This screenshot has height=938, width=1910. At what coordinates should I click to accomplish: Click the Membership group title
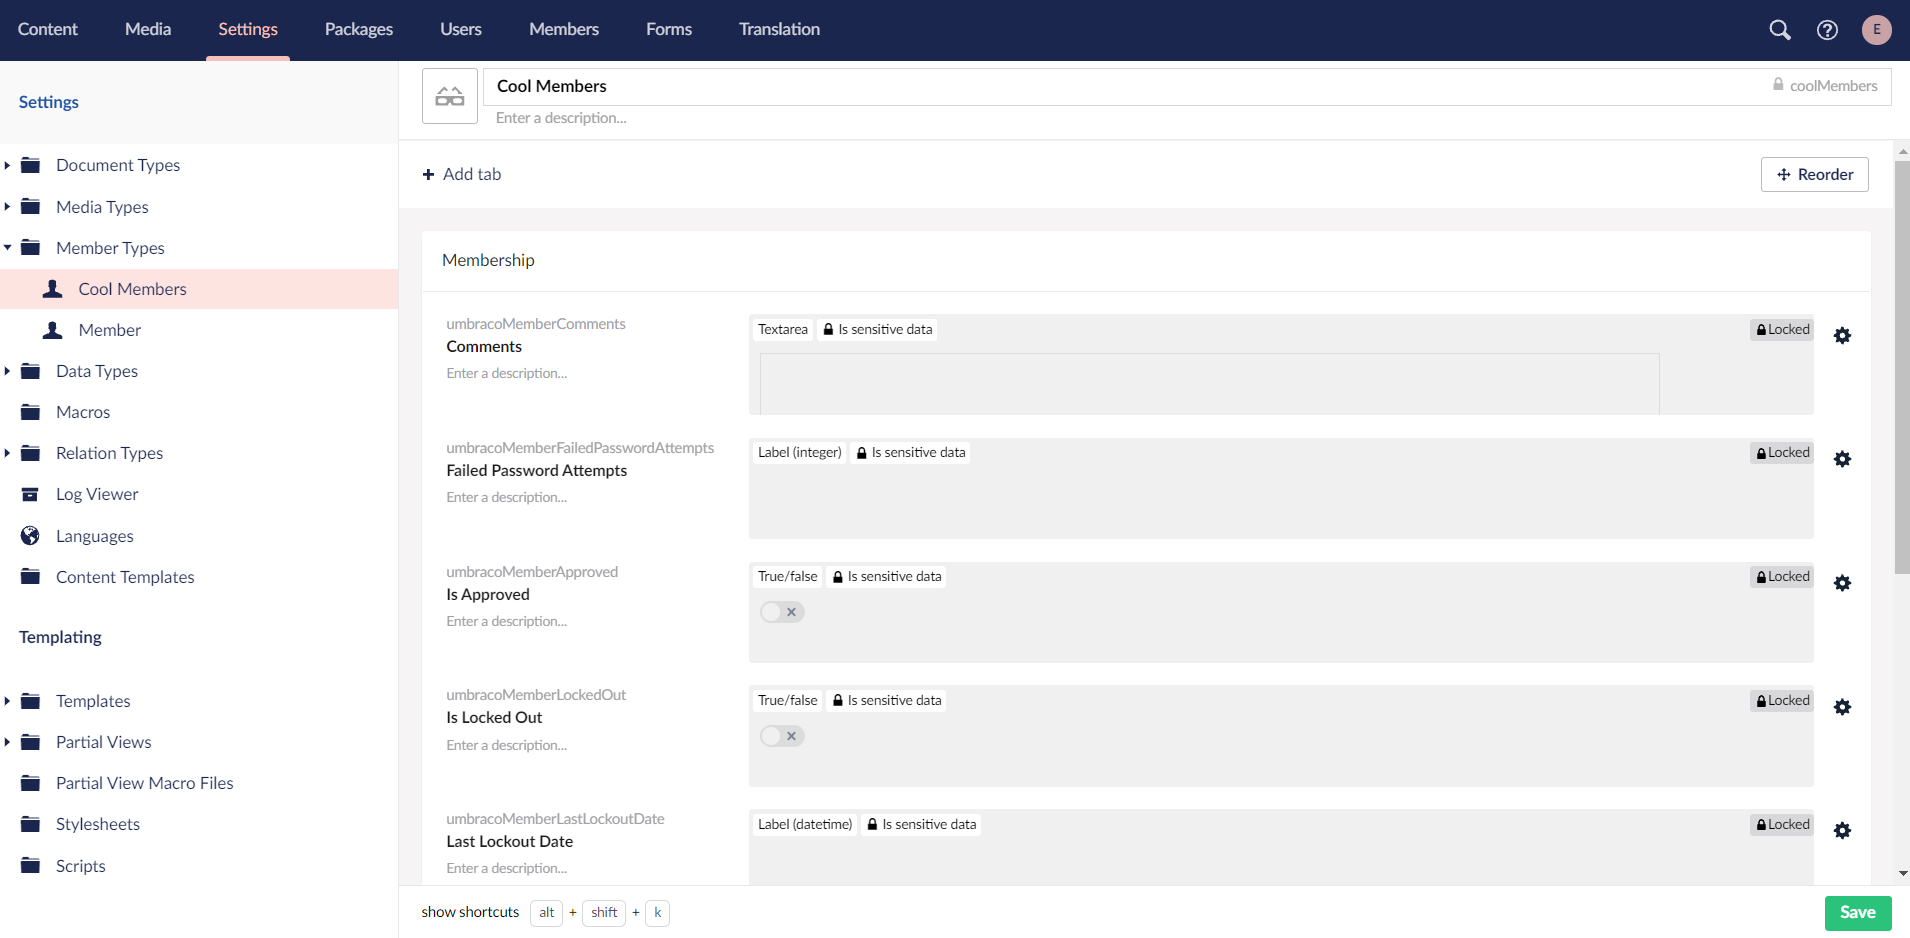click(x=488, y=260)
